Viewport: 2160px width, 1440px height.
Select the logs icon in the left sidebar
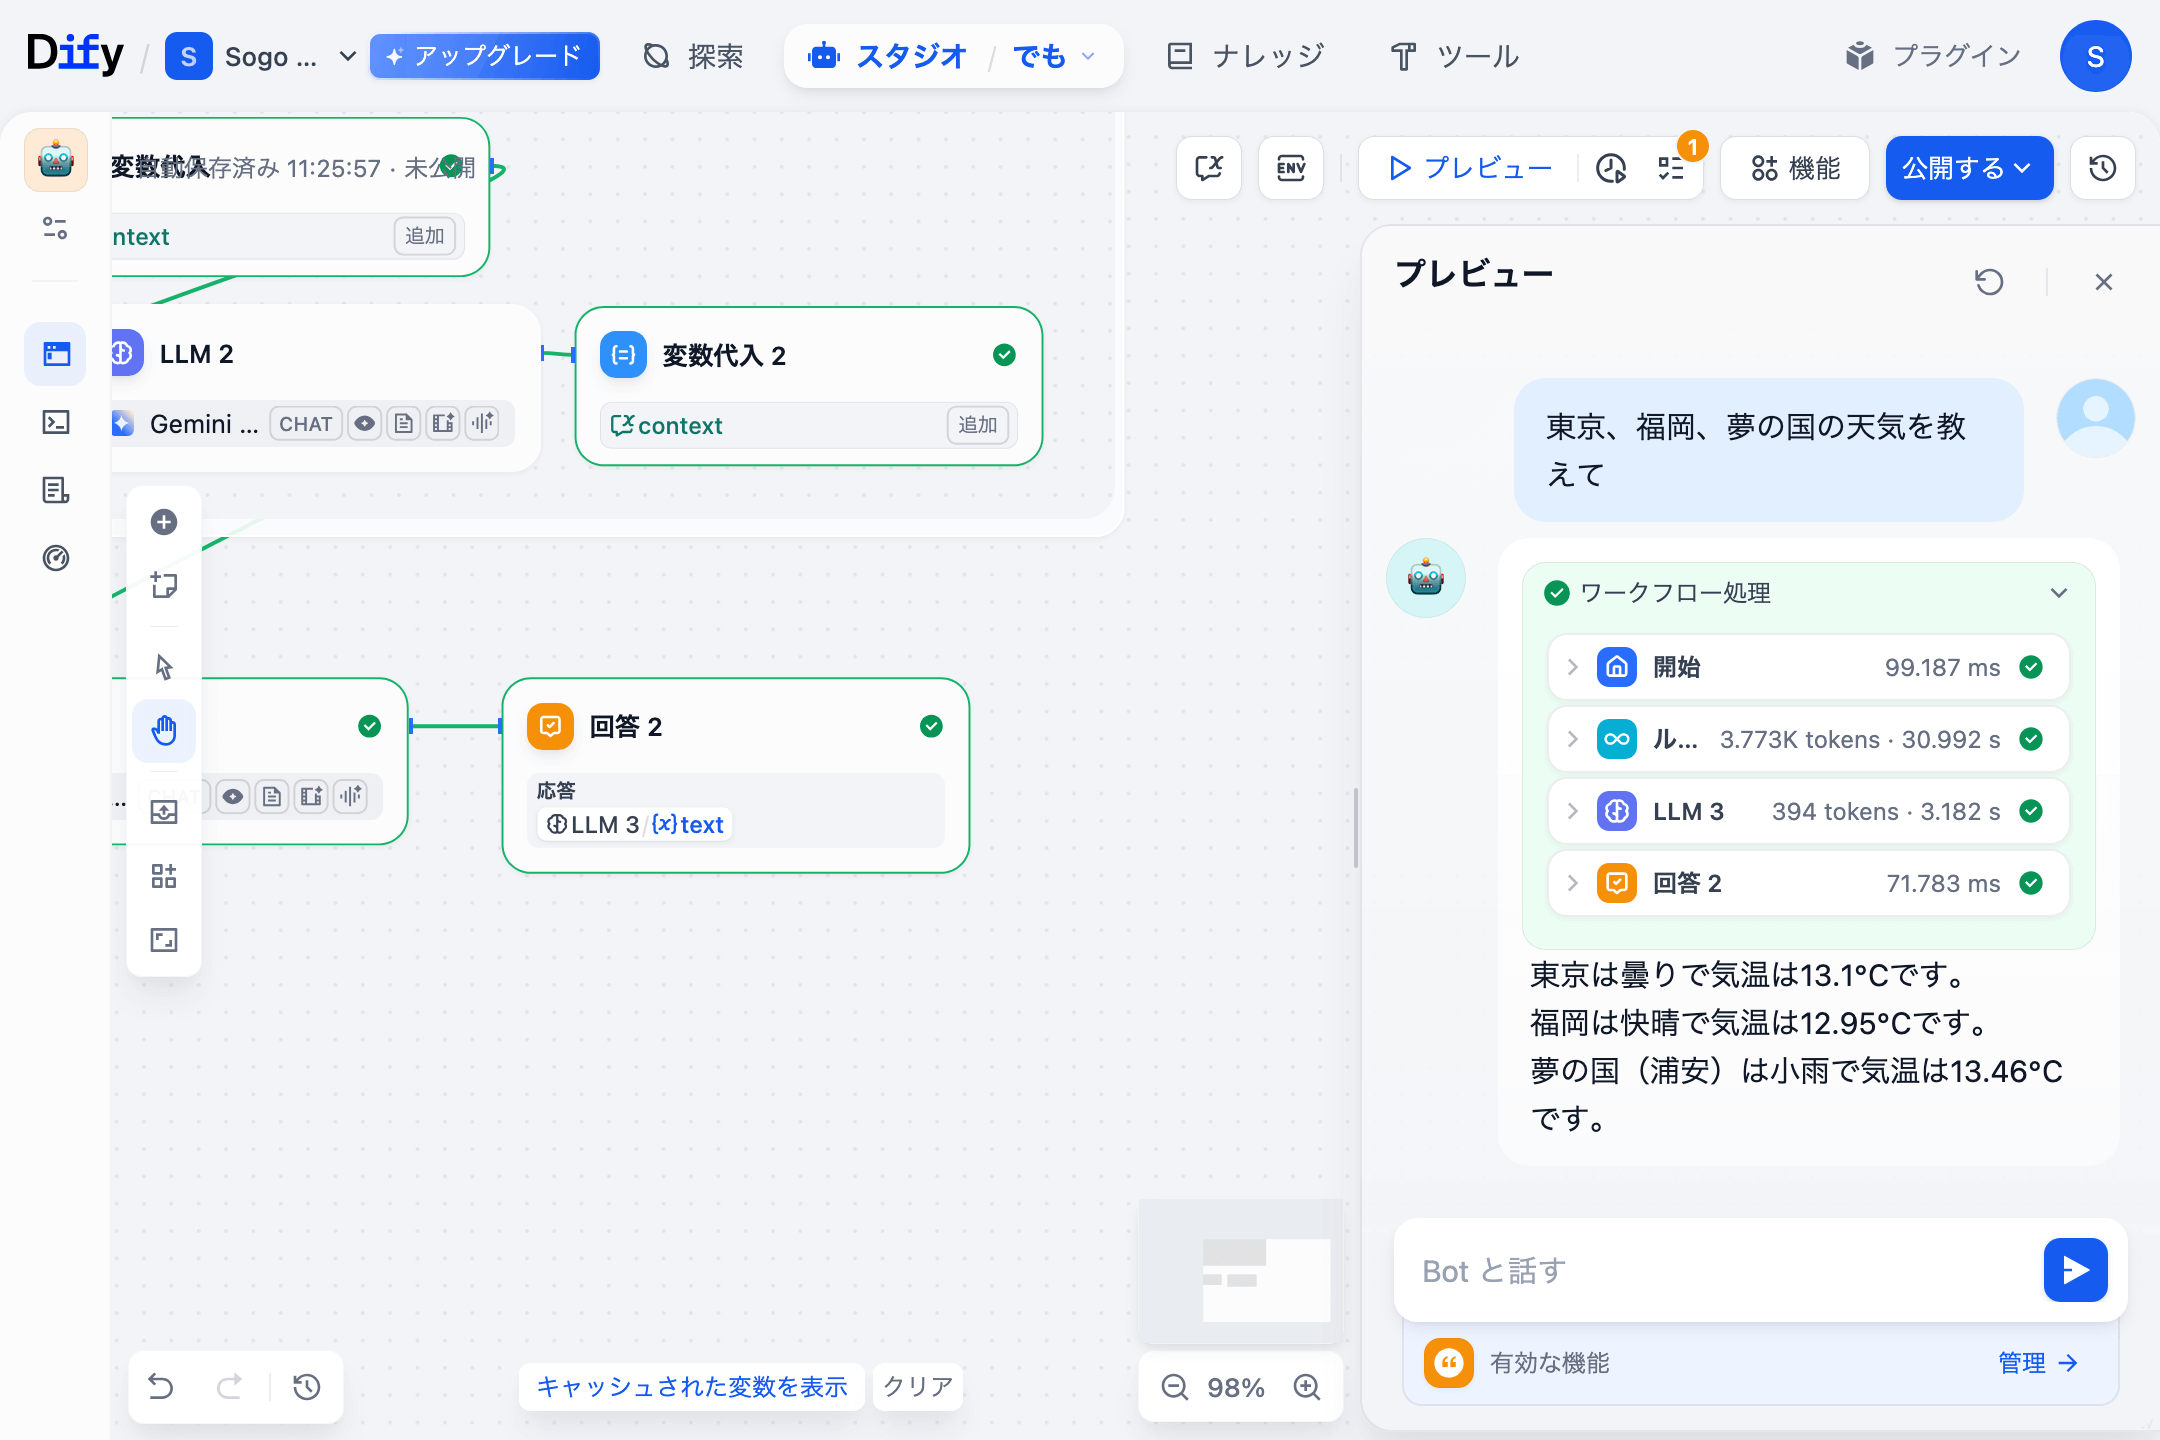coord(55,490)
